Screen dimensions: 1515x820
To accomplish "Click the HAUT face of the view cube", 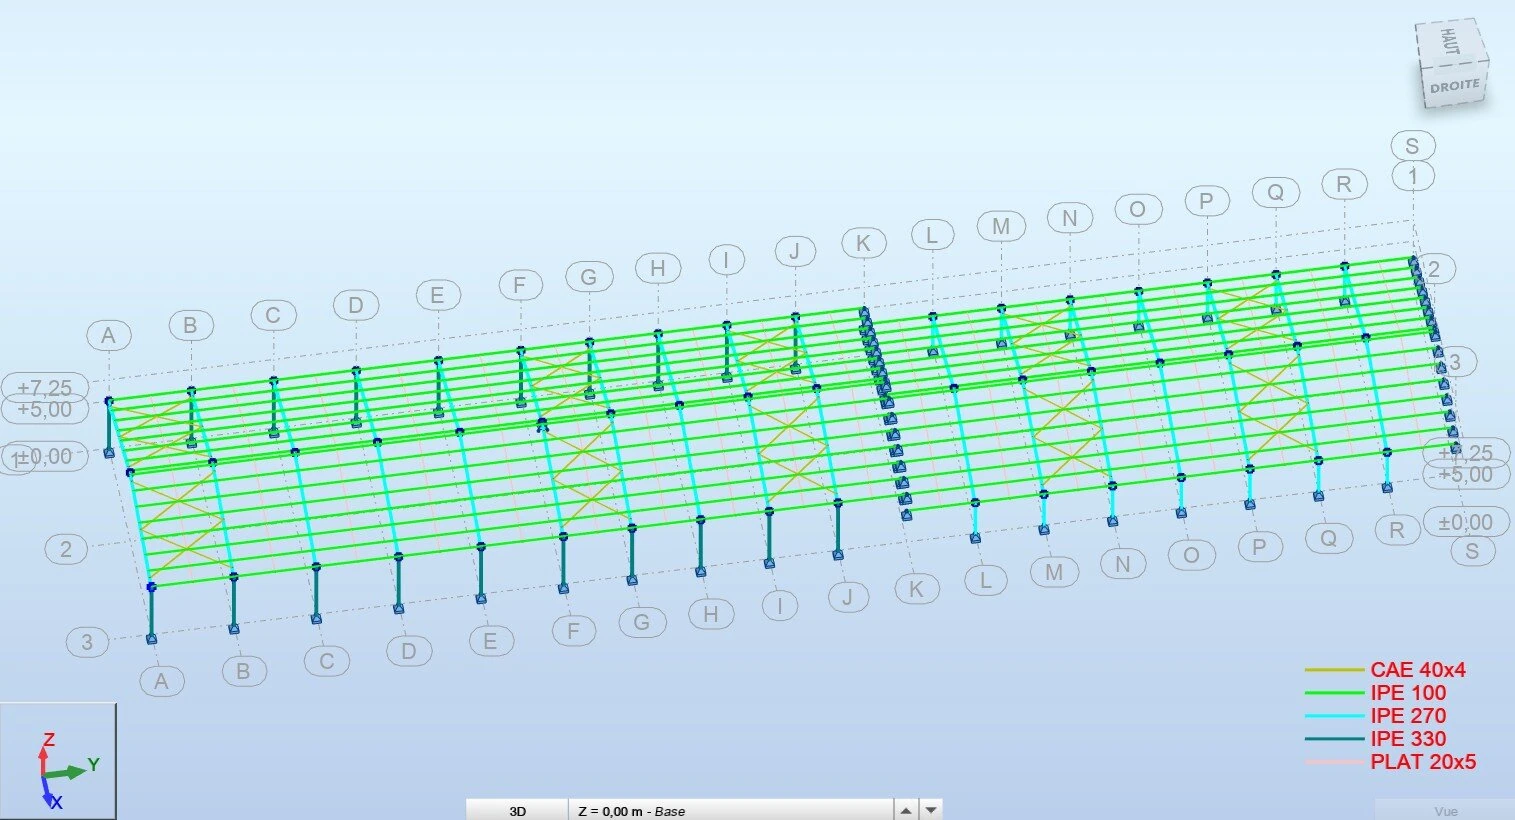I will [1449, 41].
